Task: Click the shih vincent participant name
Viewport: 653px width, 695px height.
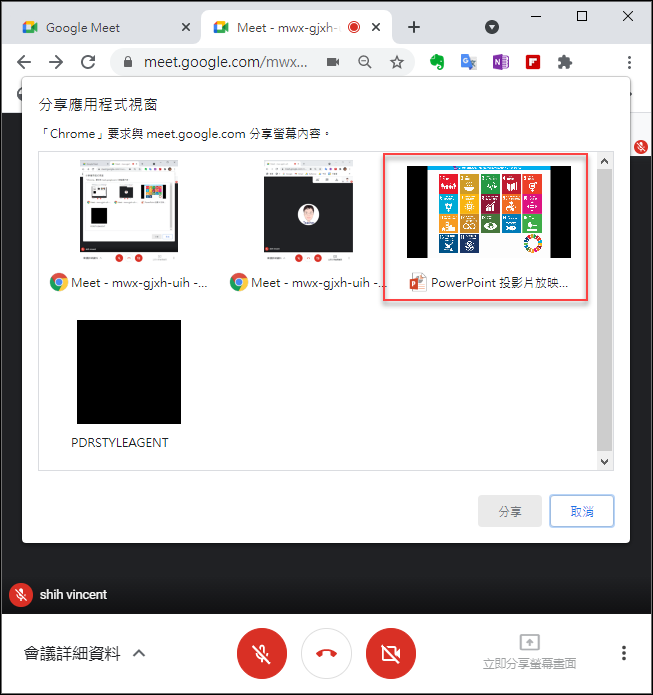Action: (73, 594)
